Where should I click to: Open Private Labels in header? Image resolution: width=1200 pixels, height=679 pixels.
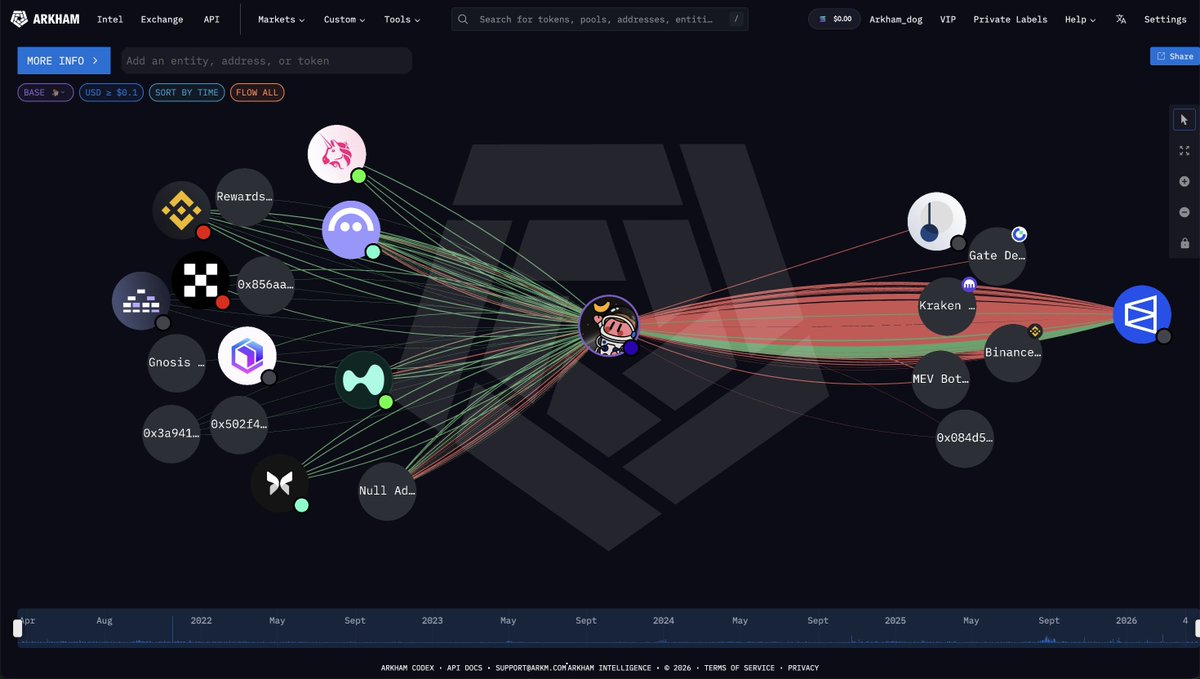[1011, 19]
